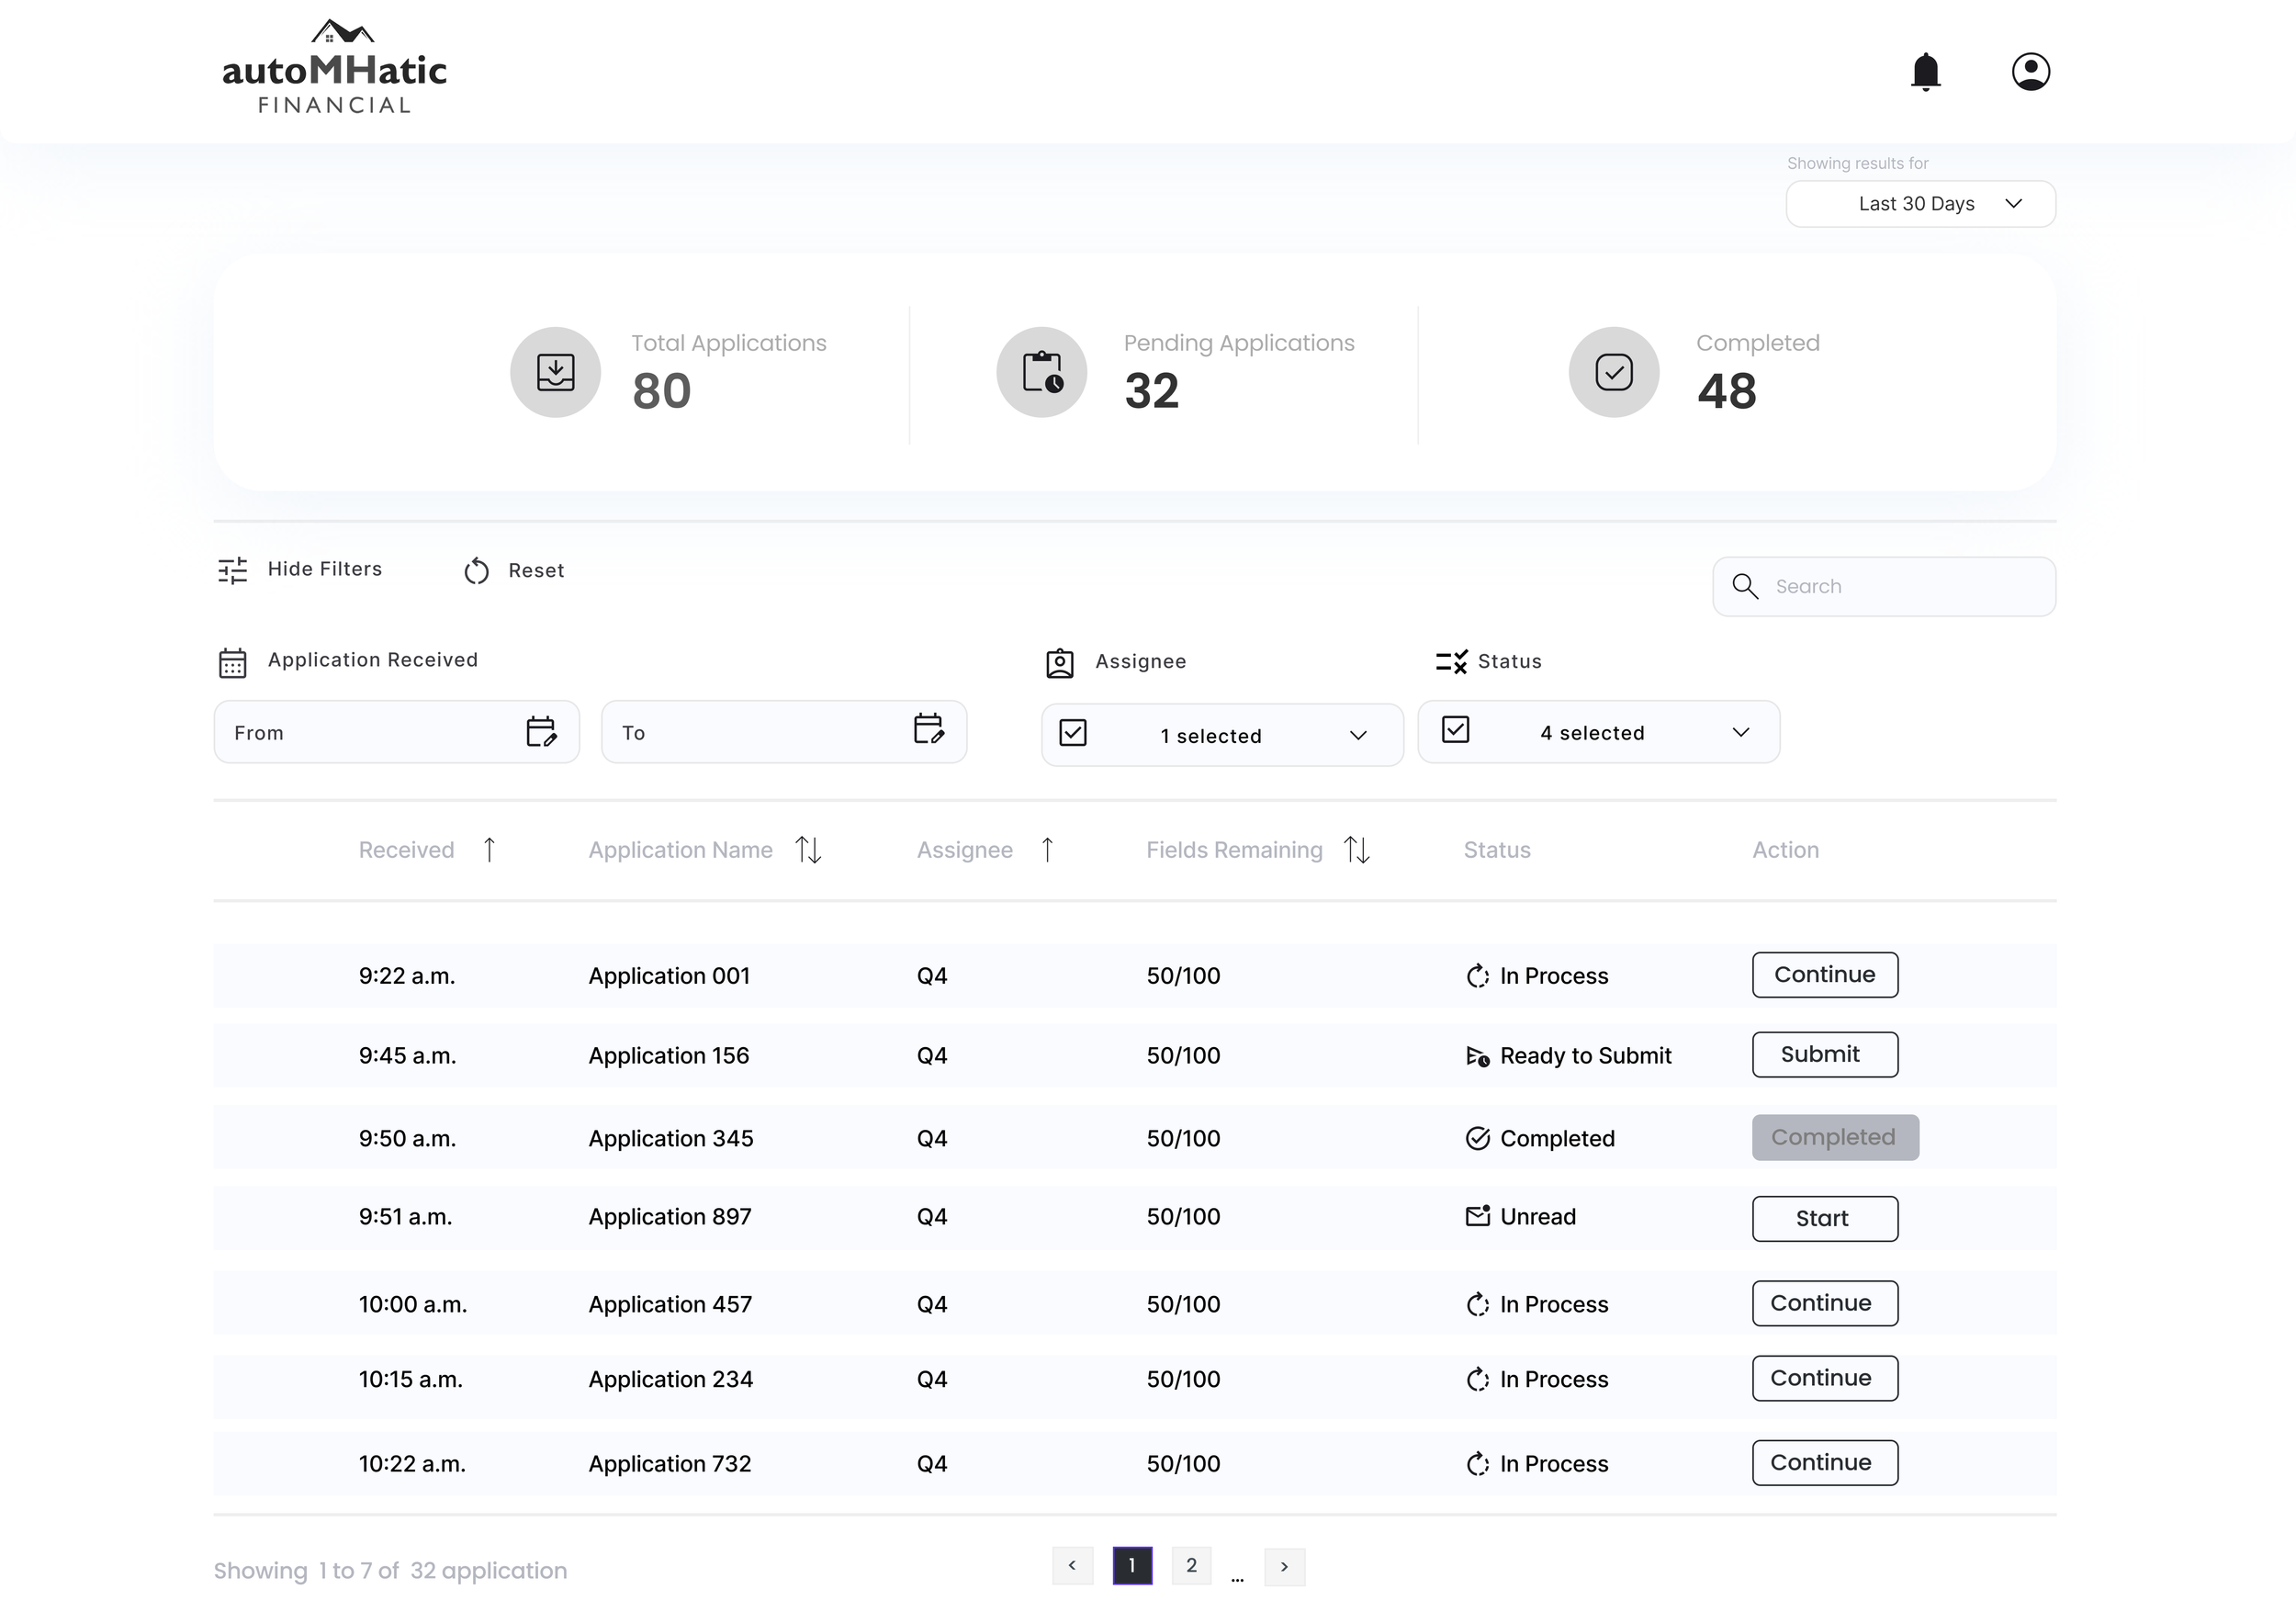Go to previous page arrow
This screenshot has height=1623, width=2296.
tap(1072, 1566)
